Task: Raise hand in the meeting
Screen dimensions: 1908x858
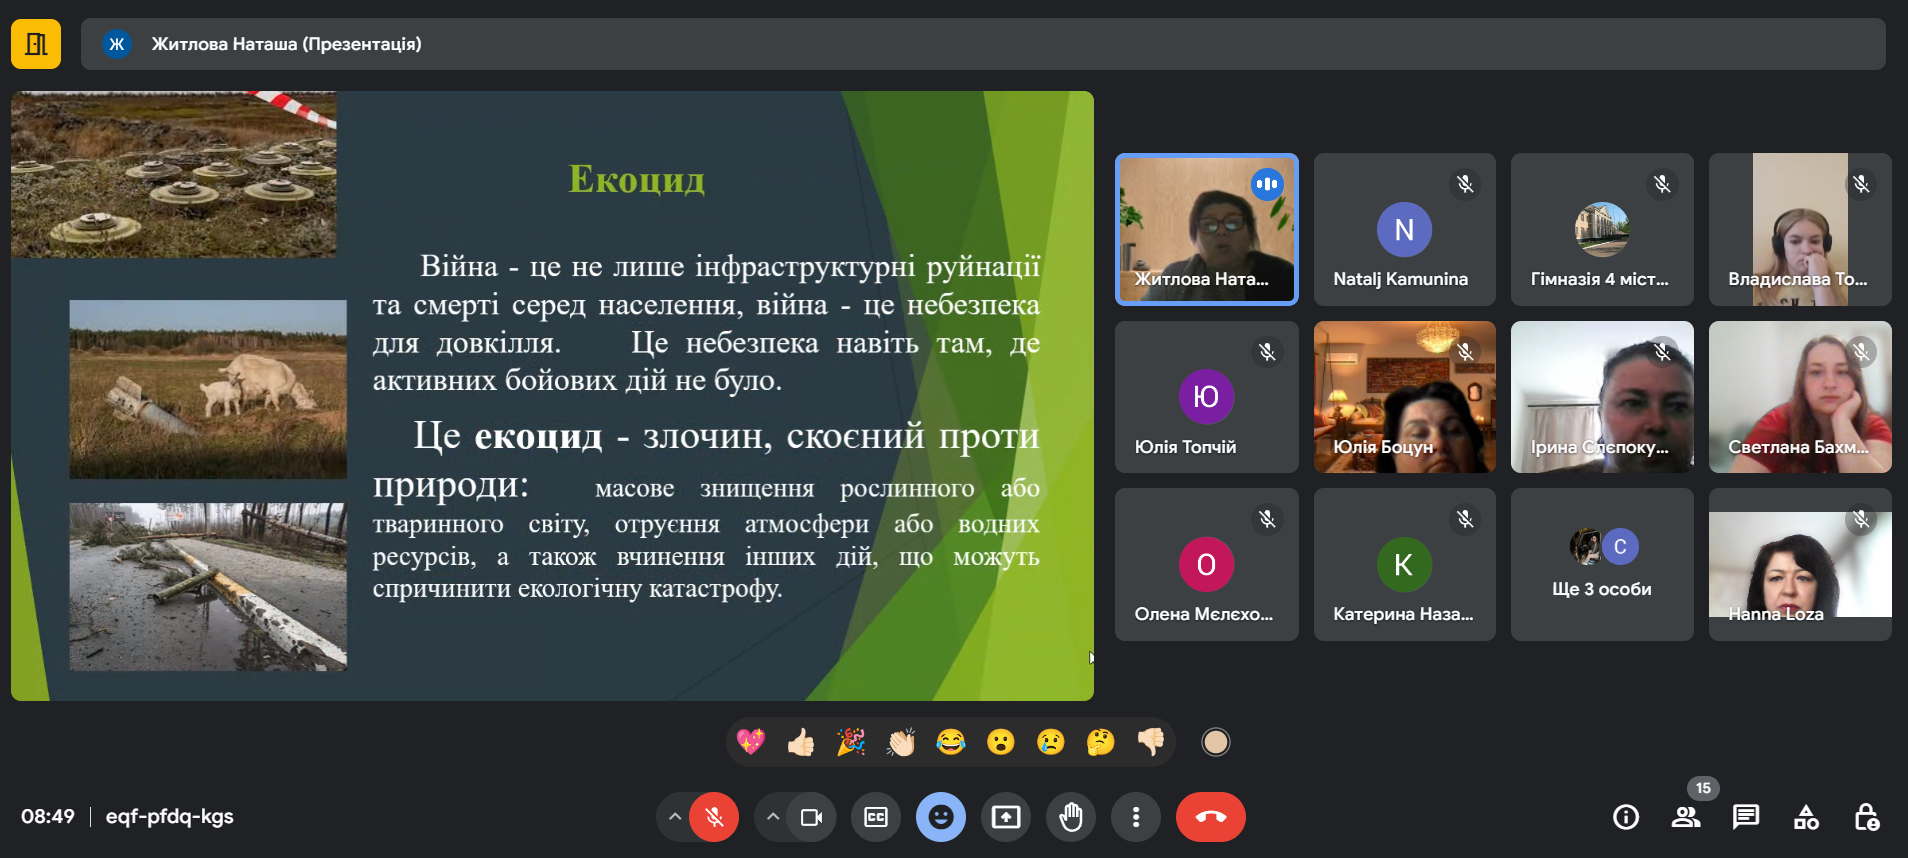Action: (x=1071, y=817)
